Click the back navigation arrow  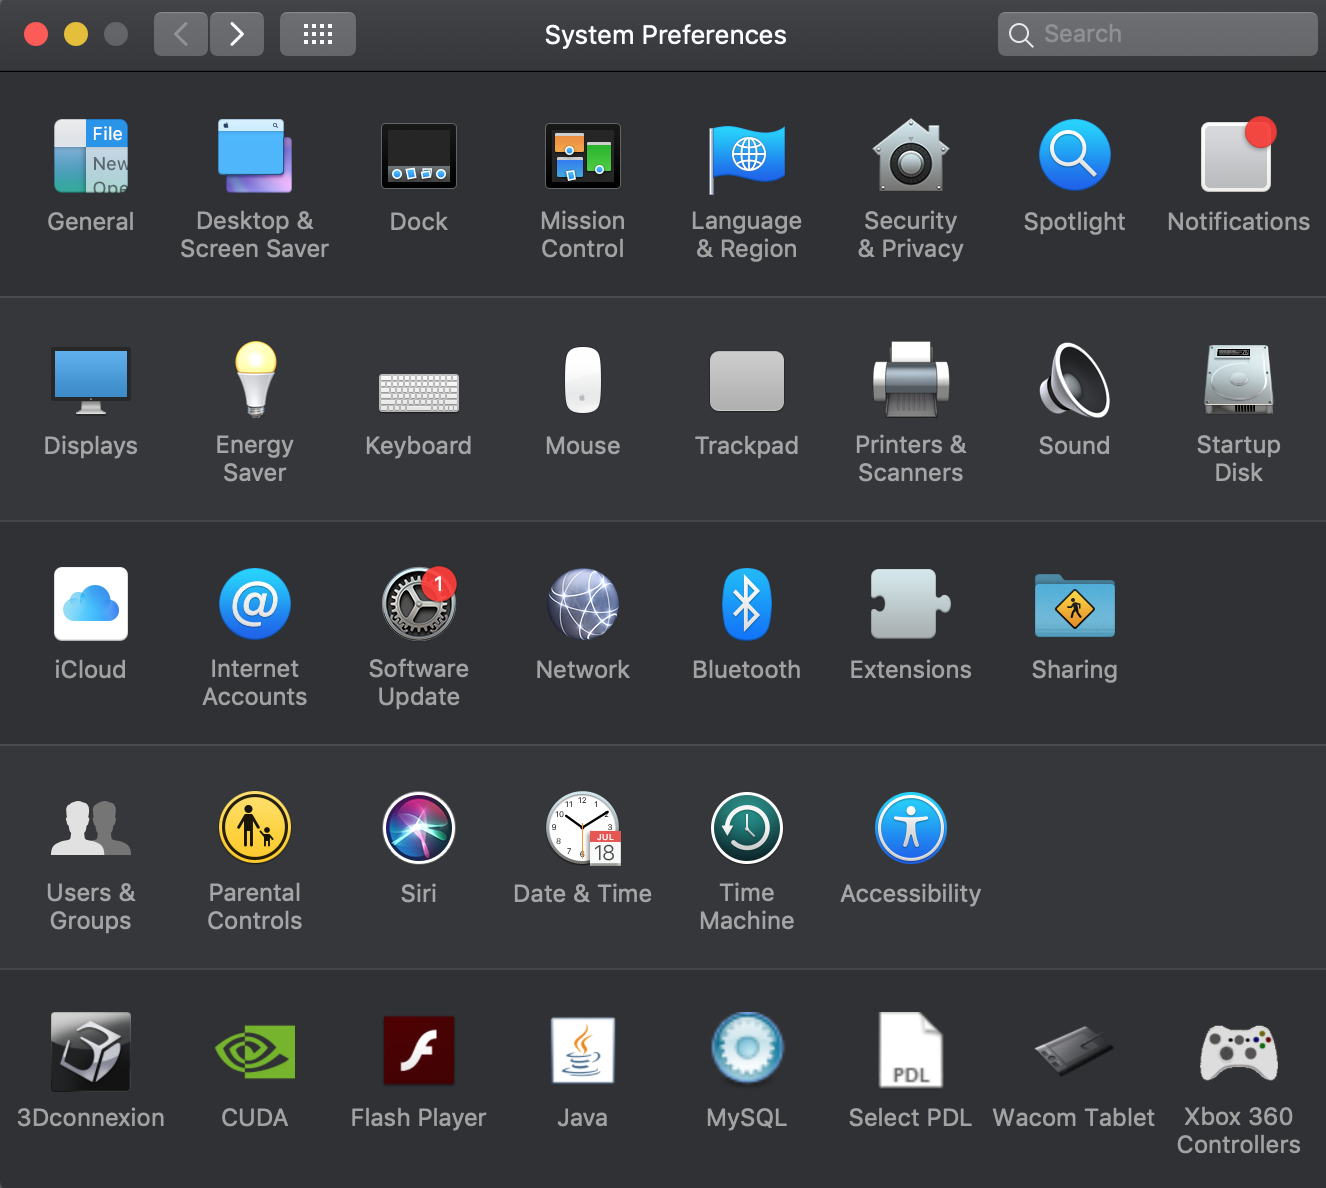[181, 34]
